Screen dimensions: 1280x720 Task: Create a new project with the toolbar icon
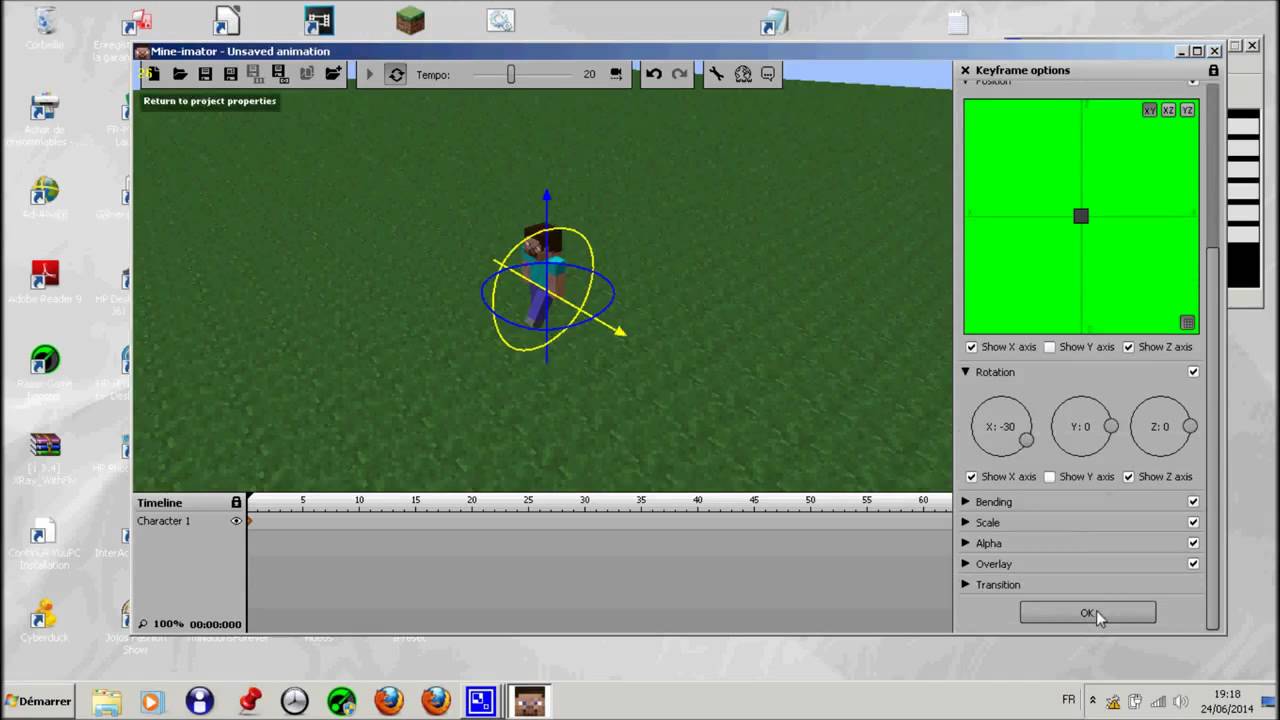click(153, 74)
